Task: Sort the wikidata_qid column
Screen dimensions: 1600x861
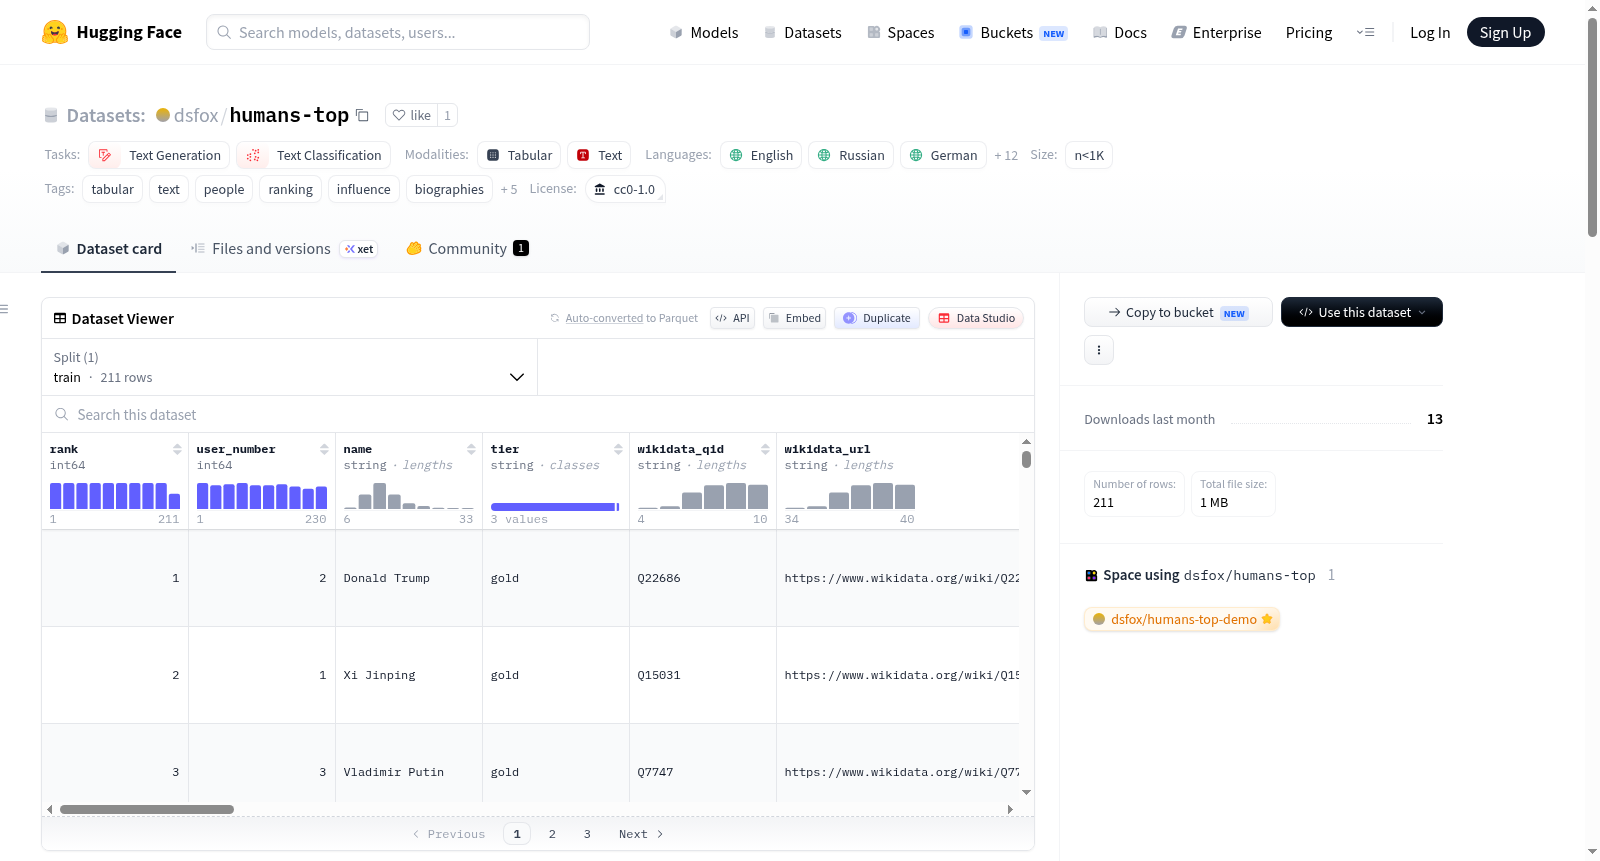Action: [x=765, y=449]
